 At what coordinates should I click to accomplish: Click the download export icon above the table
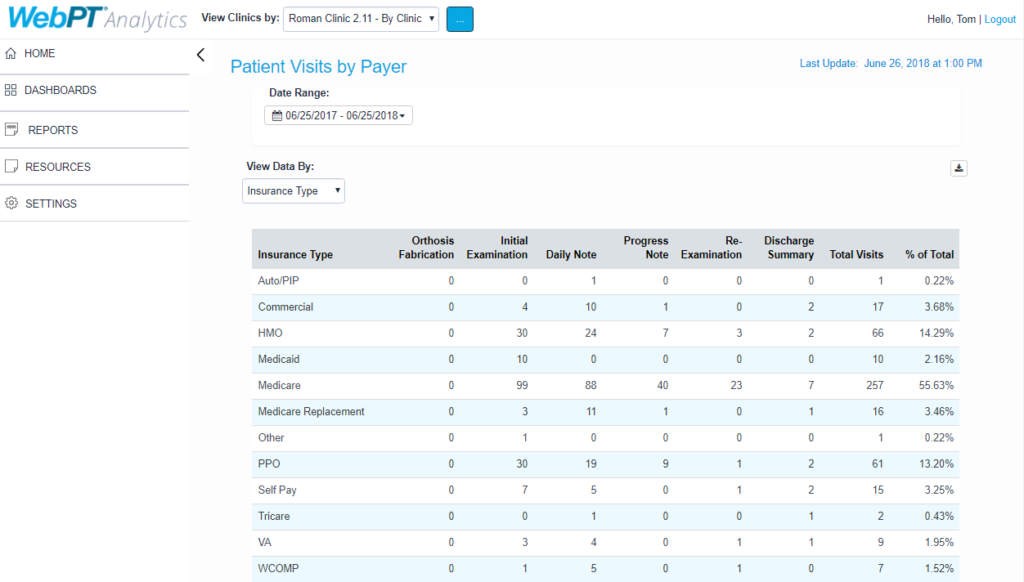tap(958, 168)
